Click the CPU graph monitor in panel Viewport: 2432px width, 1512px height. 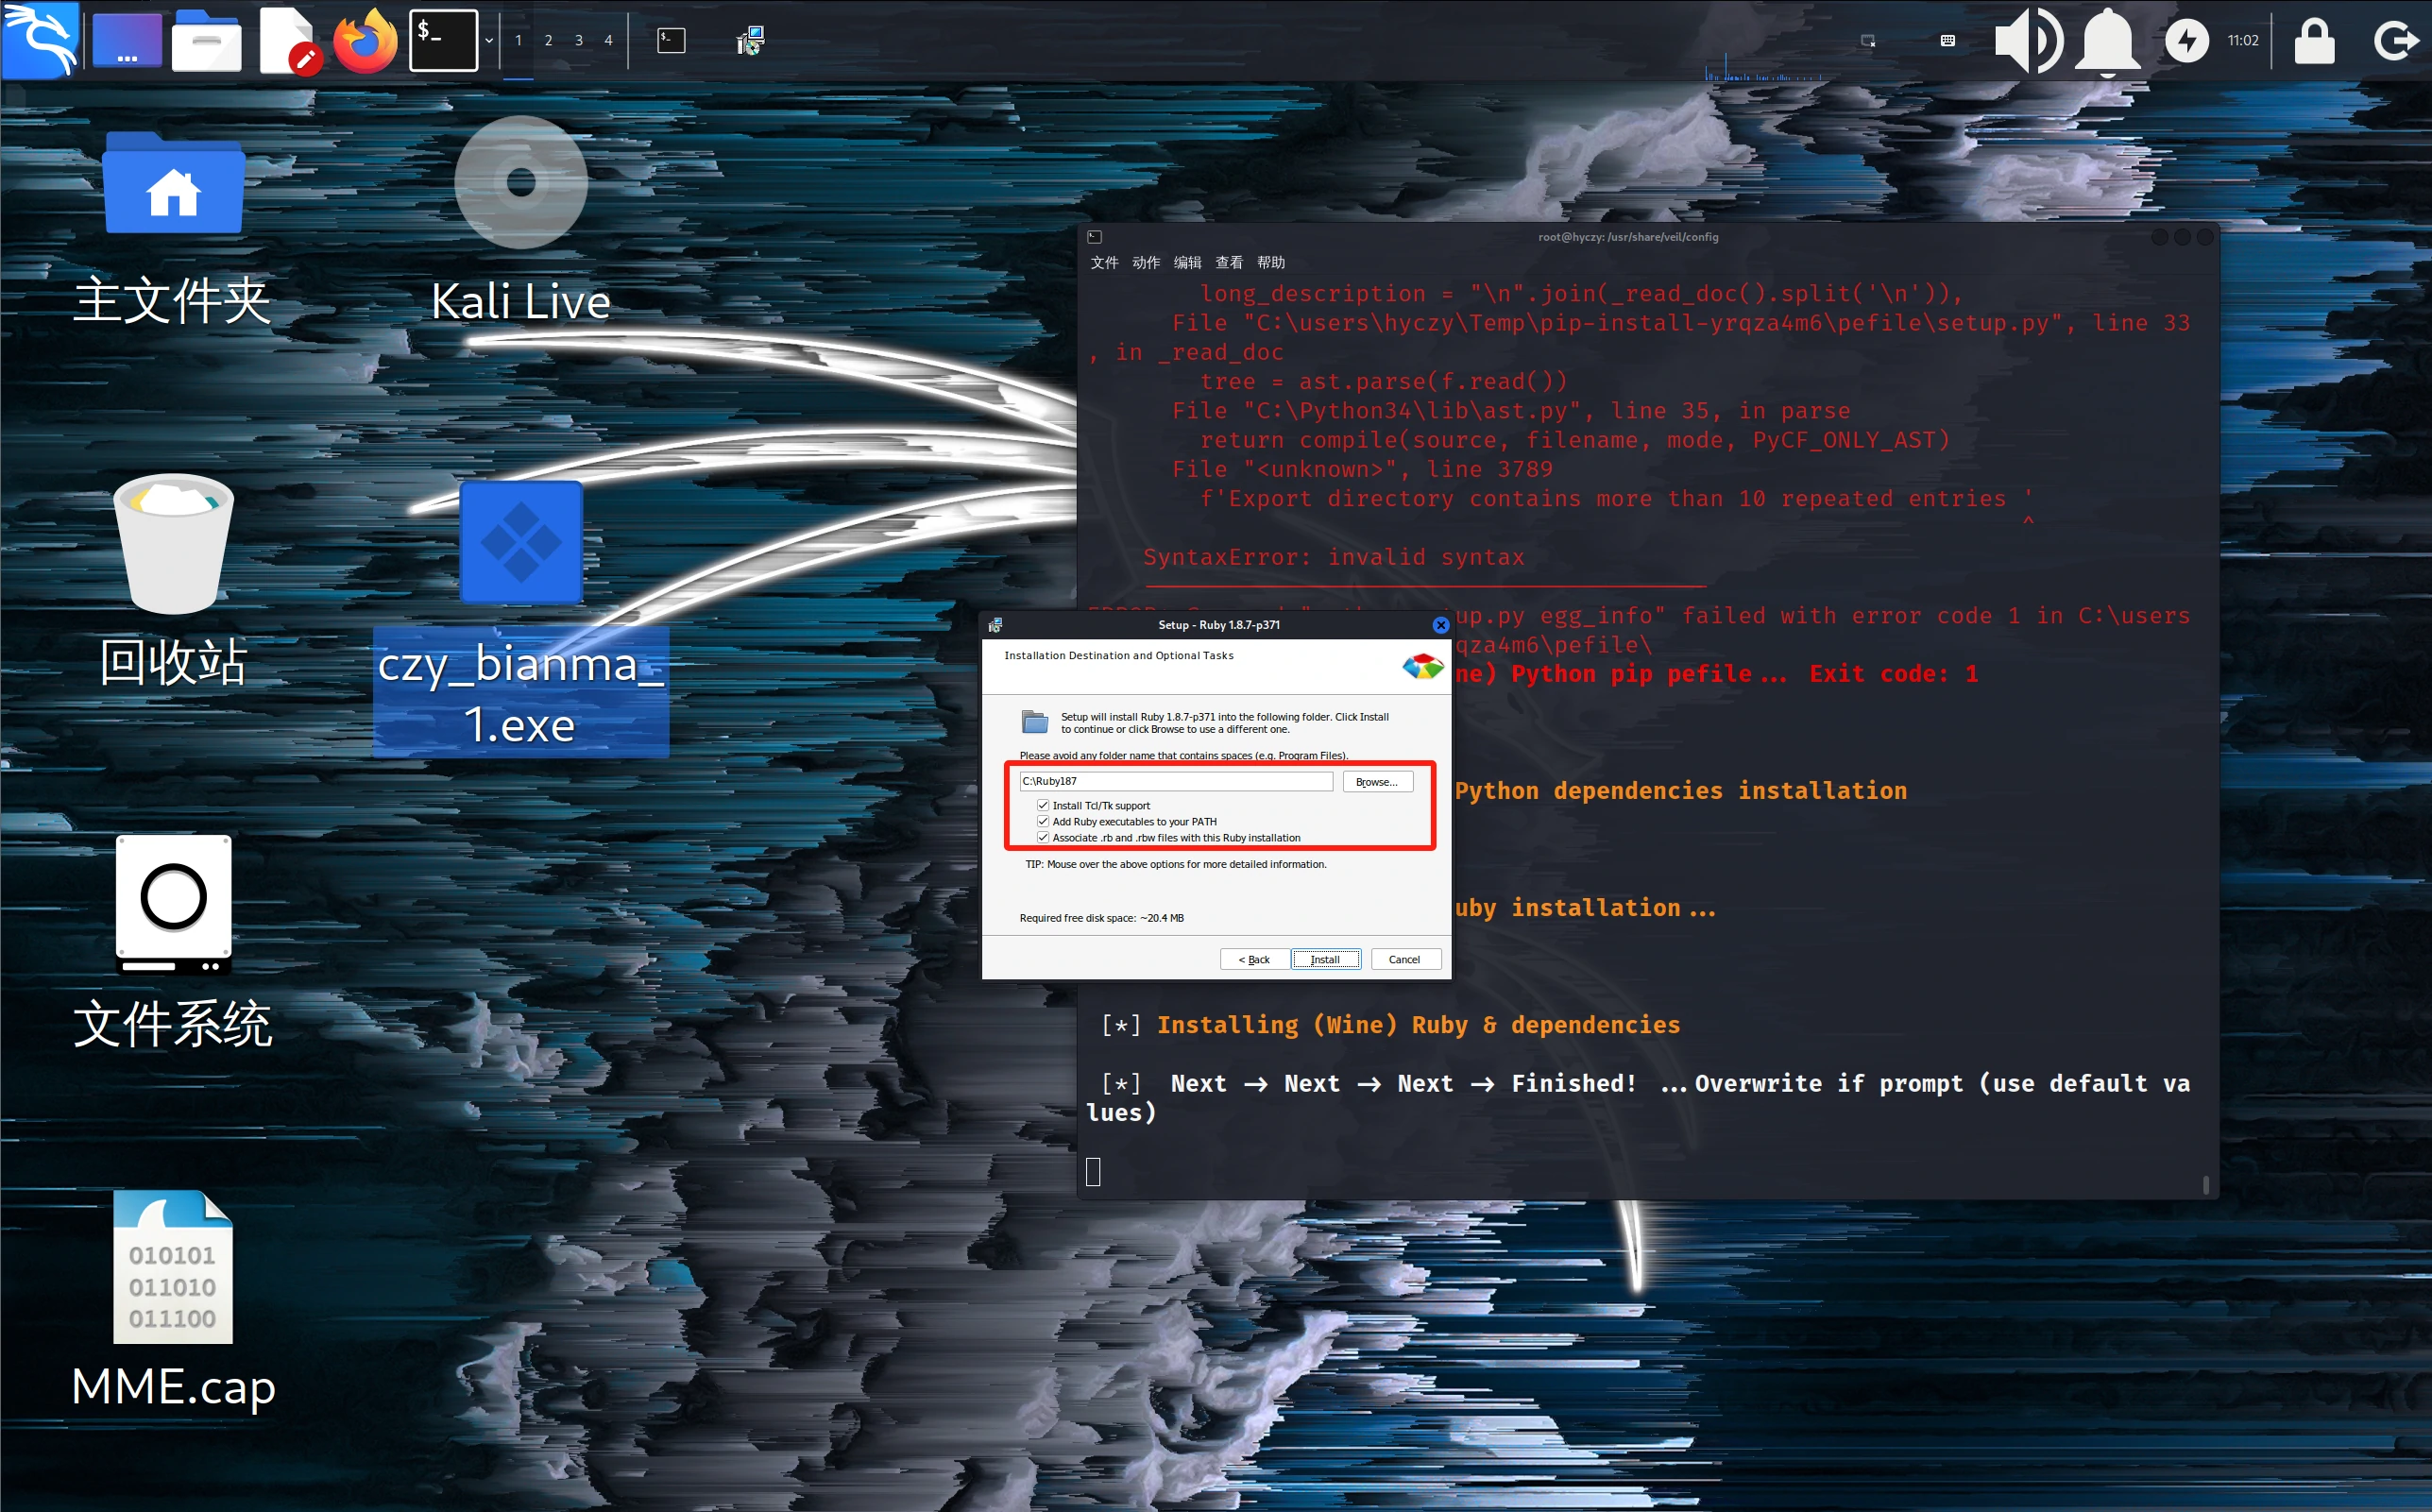1763,65
